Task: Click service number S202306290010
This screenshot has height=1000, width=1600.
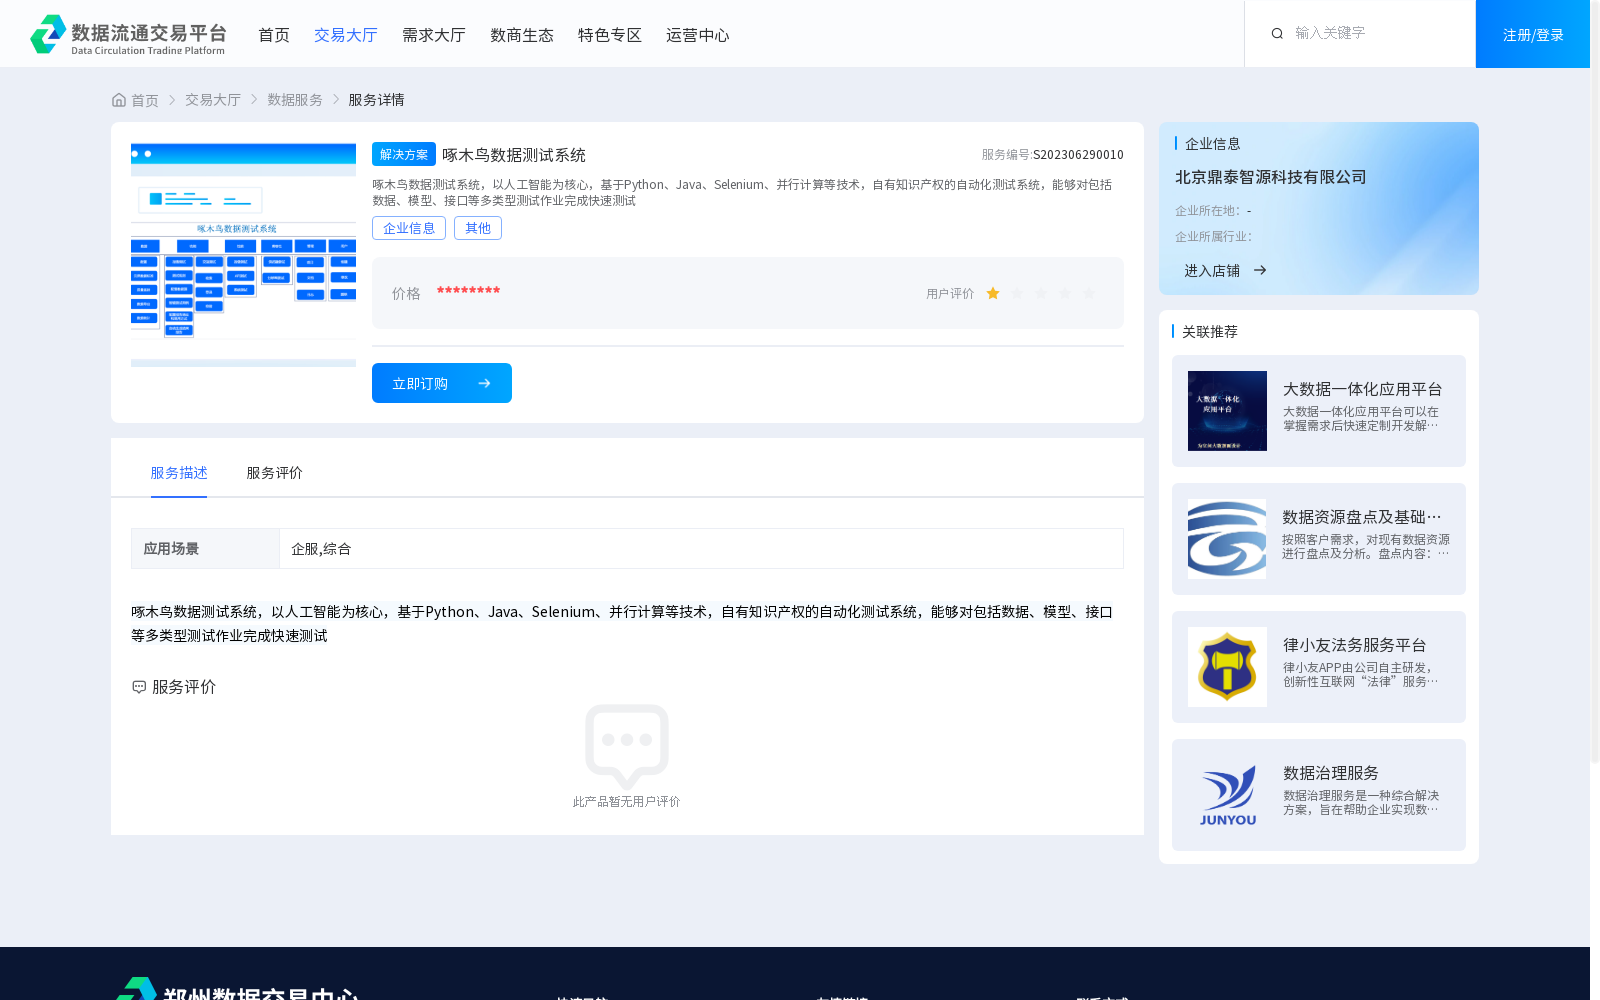Action: click(x=1078, y=155)
